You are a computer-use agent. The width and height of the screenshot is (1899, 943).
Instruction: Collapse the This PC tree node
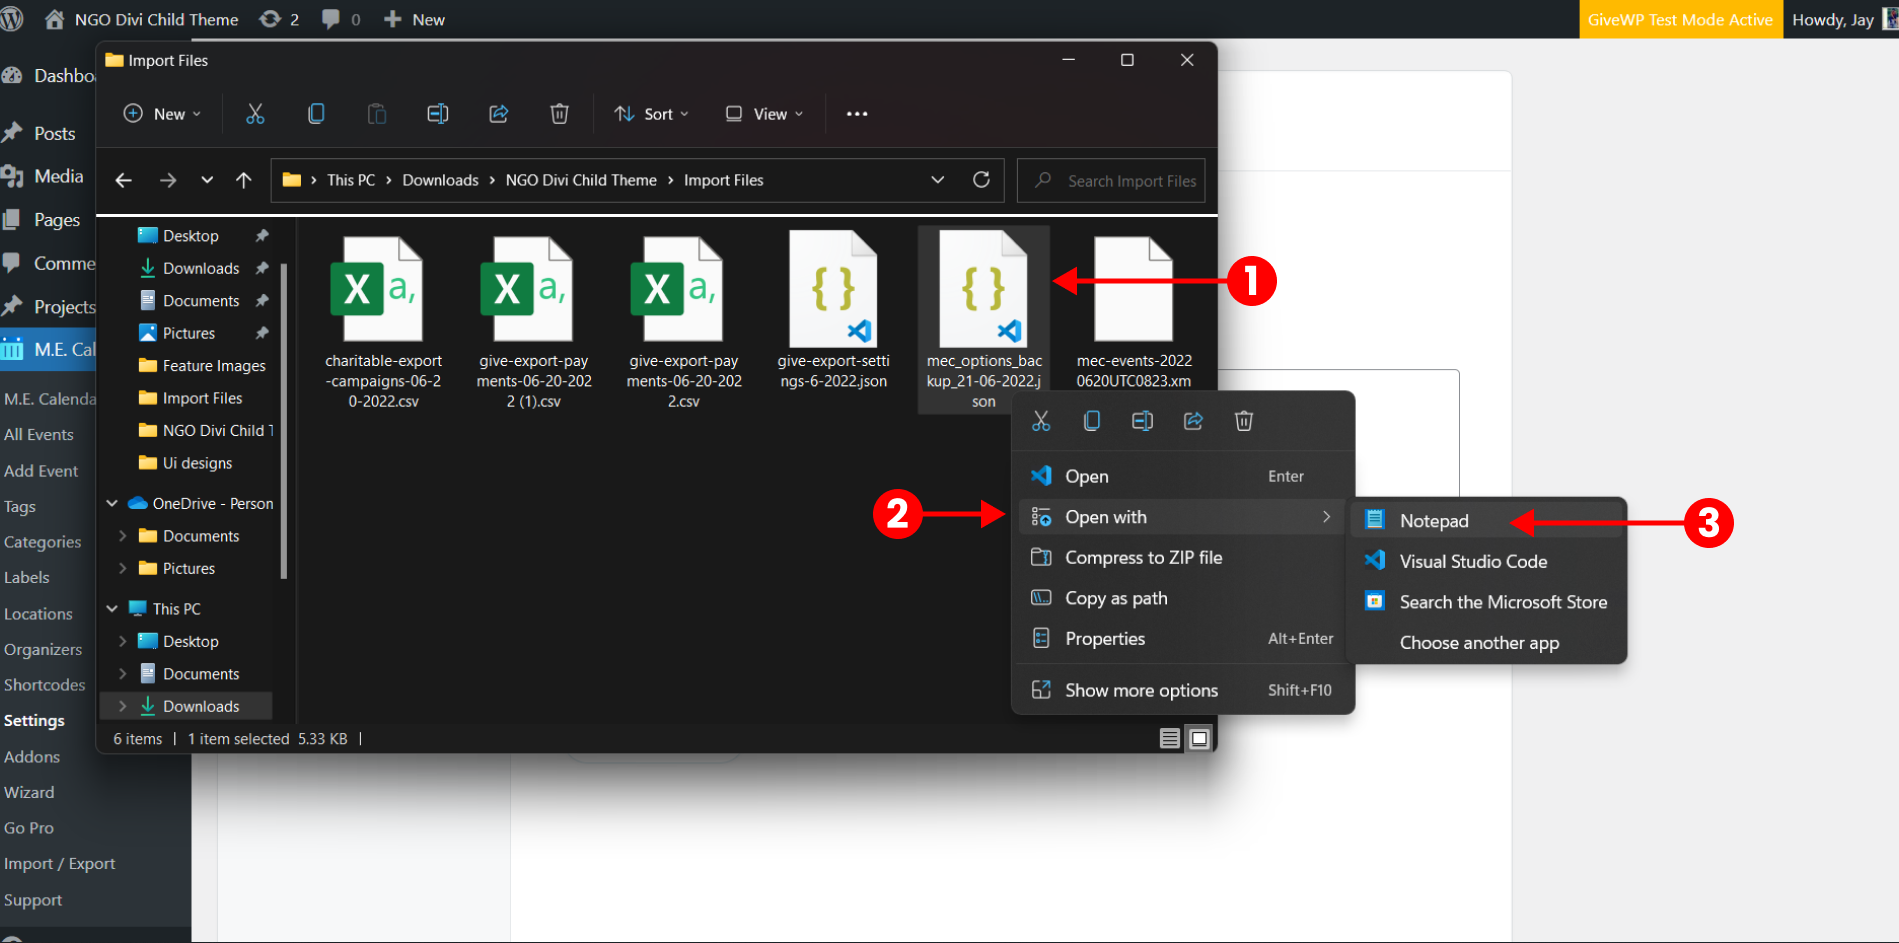112,608
